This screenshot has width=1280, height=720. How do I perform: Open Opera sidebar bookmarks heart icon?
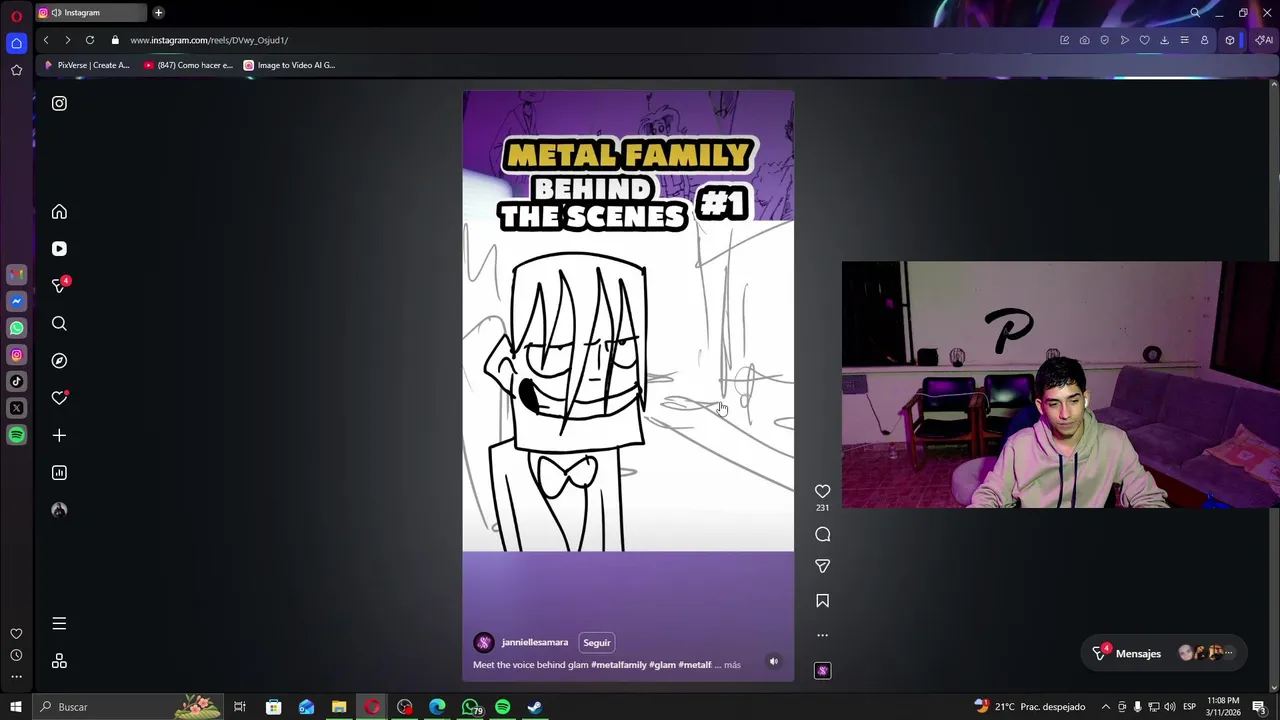click(16, 634)
